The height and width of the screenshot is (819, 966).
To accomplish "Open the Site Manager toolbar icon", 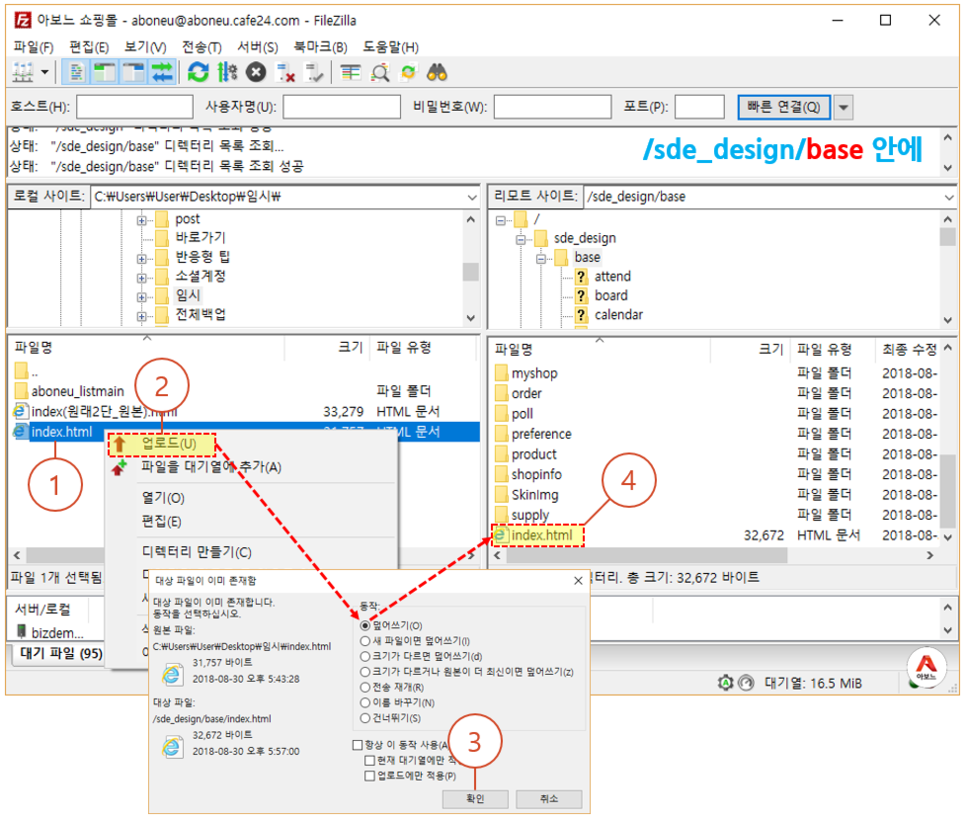I will [23, 73].
